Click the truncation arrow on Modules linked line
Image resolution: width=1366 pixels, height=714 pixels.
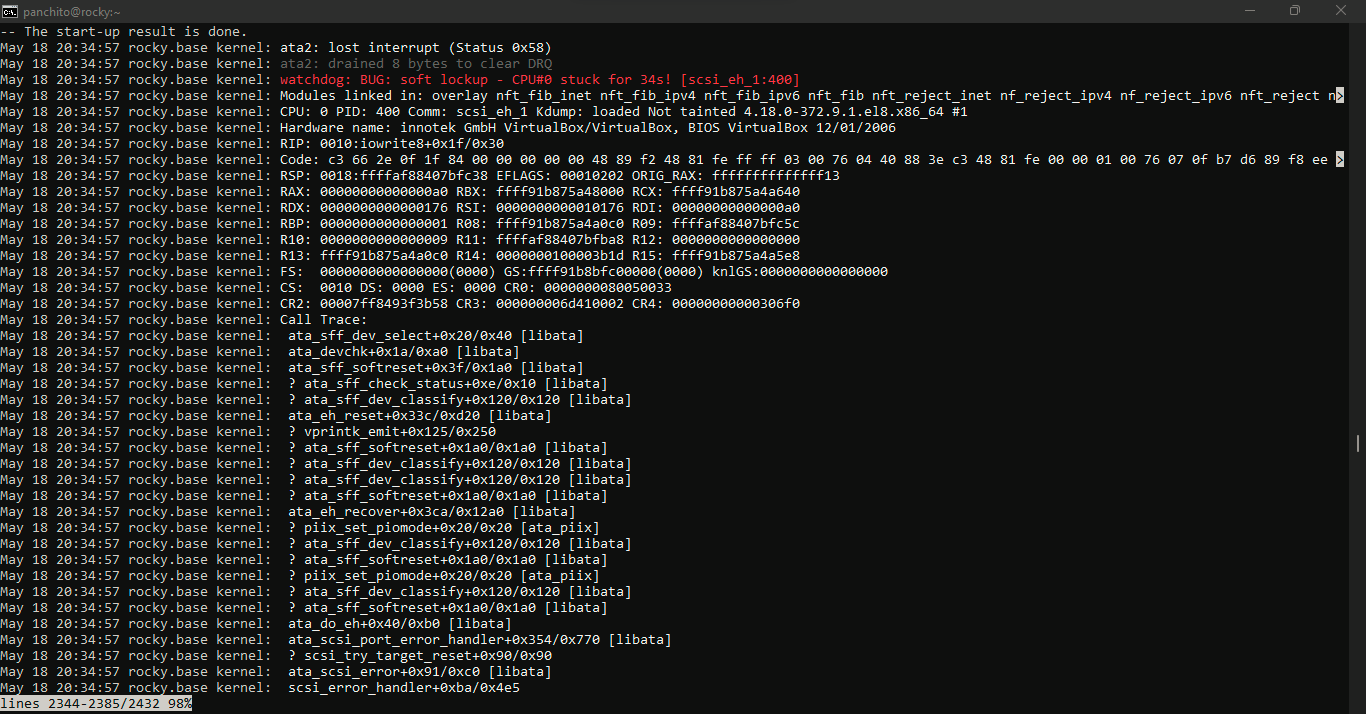1339,96
